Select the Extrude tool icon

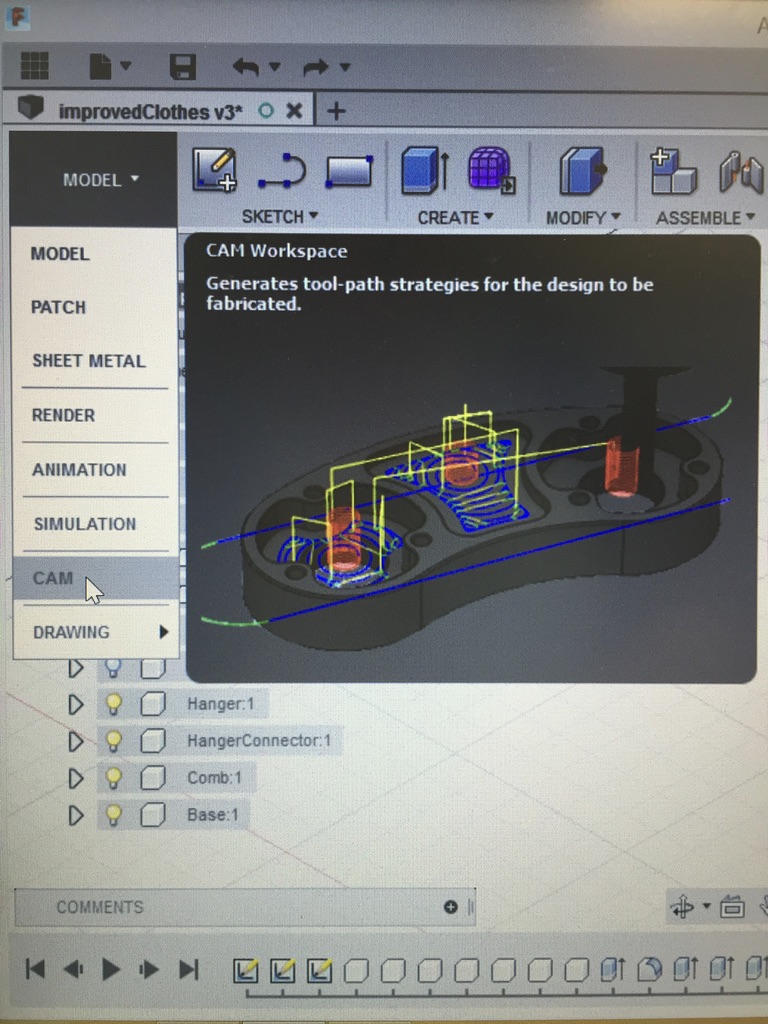click(424, 170)
